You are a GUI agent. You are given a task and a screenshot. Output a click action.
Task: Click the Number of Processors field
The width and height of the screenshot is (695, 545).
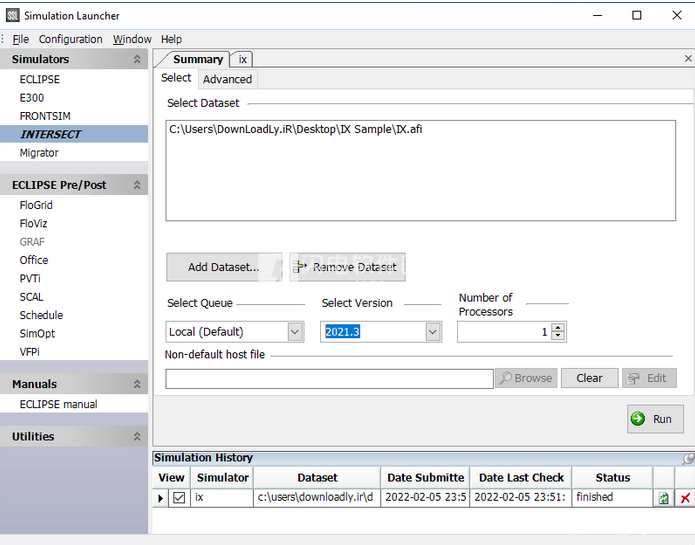504,332
